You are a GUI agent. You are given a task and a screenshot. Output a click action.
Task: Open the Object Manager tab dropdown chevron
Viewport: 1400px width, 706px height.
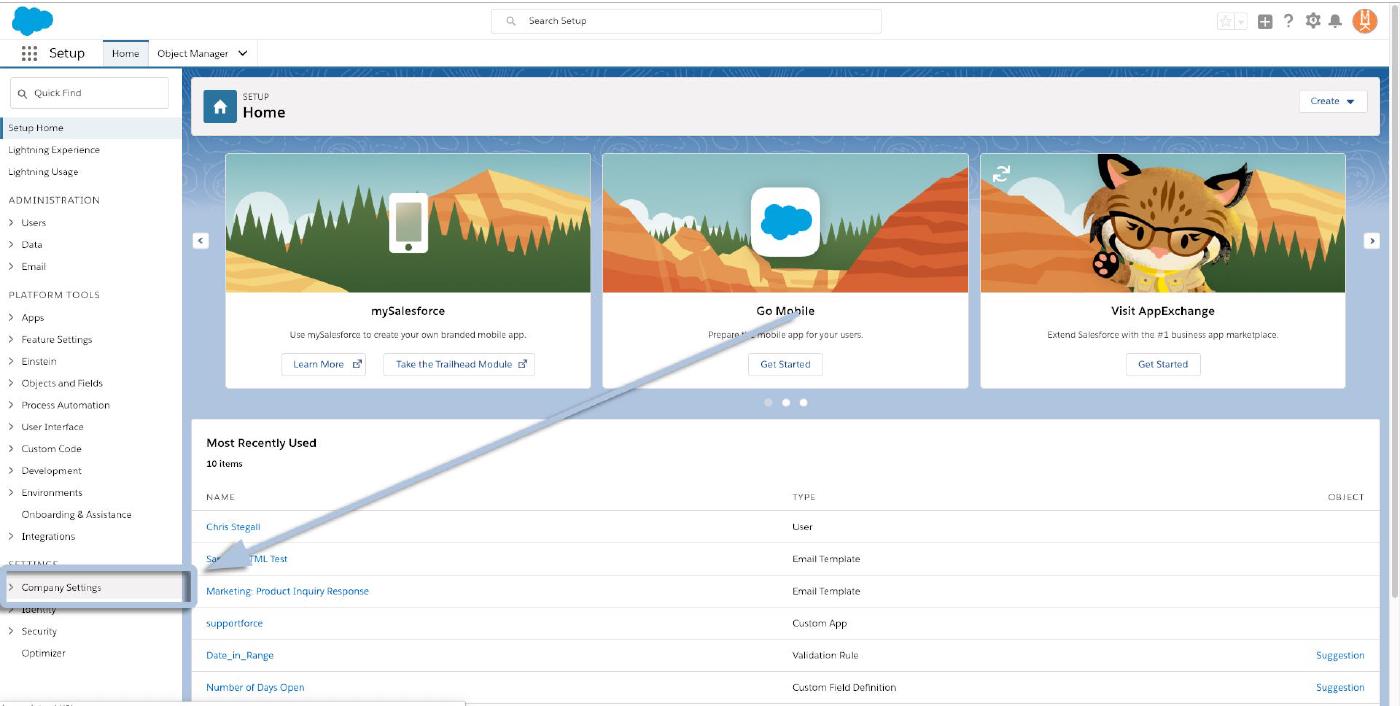pyautogui.click(x=243, y=54)
